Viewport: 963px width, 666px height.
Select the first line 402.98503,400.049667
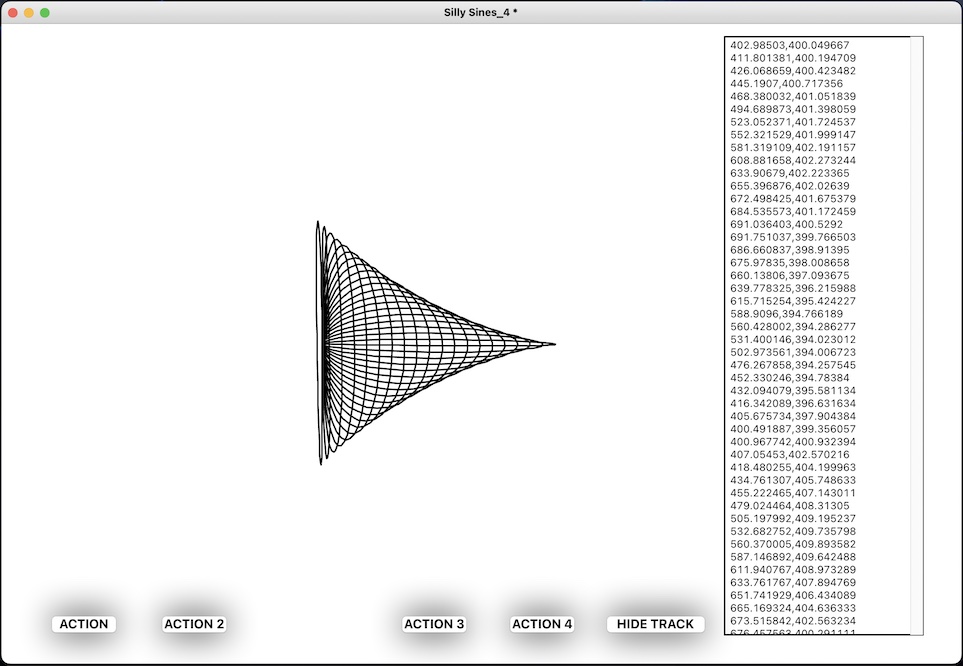(790, 45)
